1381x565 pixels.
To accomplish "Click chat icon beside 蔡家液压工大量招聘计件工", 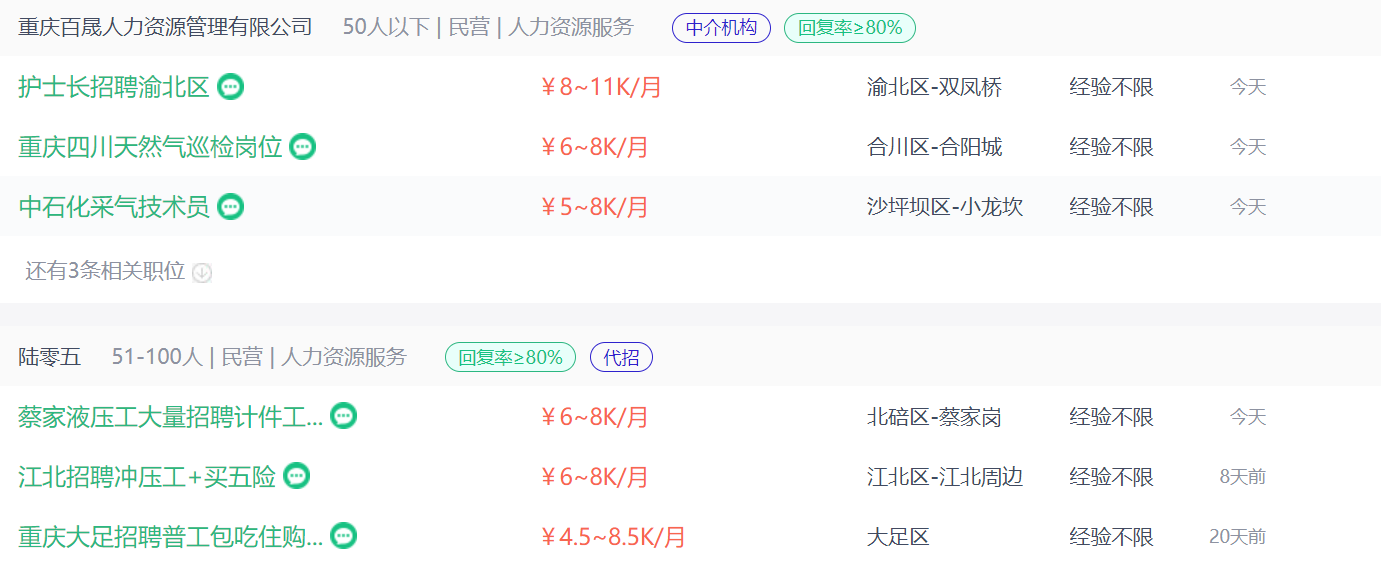I will pyautogui.click(x=344, y=416).
